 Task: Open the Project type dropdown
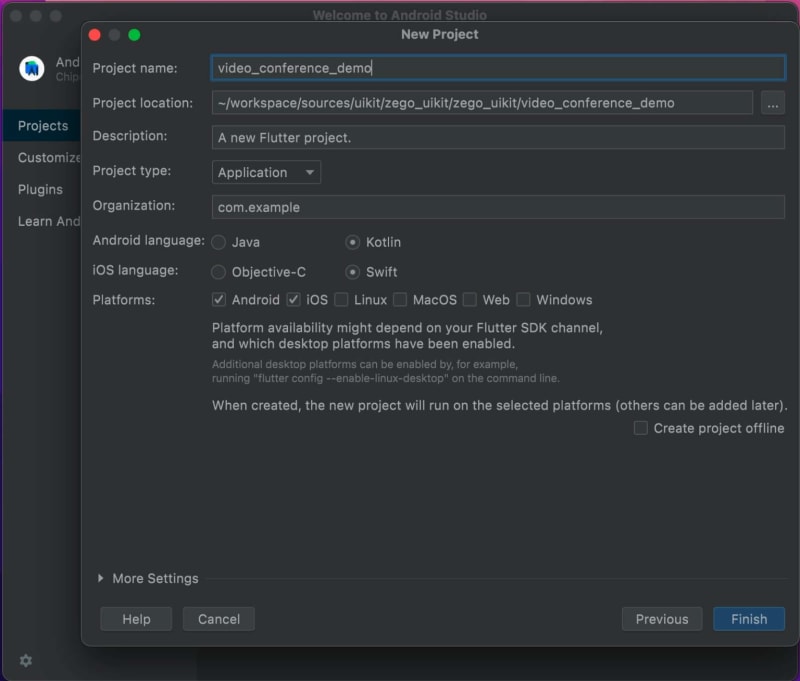tap(266, 172)
